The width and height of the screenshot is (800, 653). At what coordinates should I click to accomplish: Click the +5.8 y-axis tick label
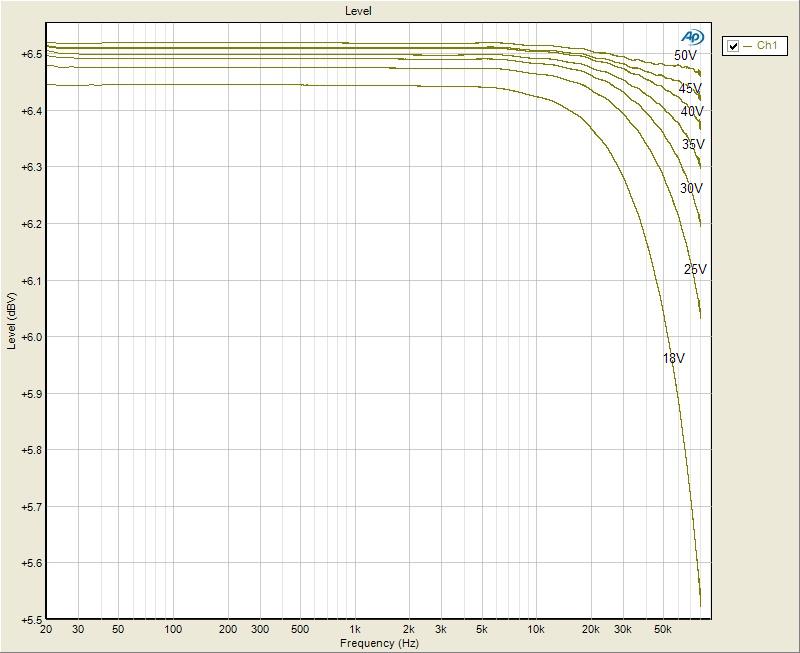click(31, 450)
